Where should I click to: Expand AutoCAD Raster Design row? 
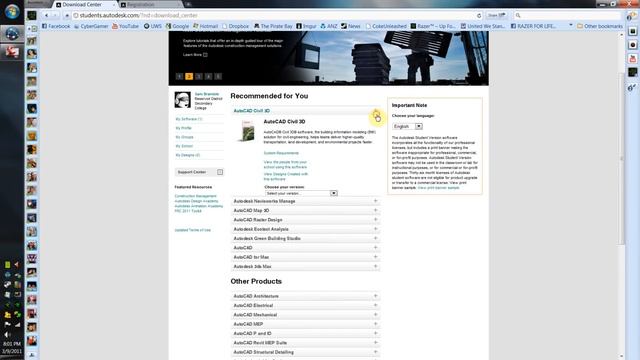(305, 220)
